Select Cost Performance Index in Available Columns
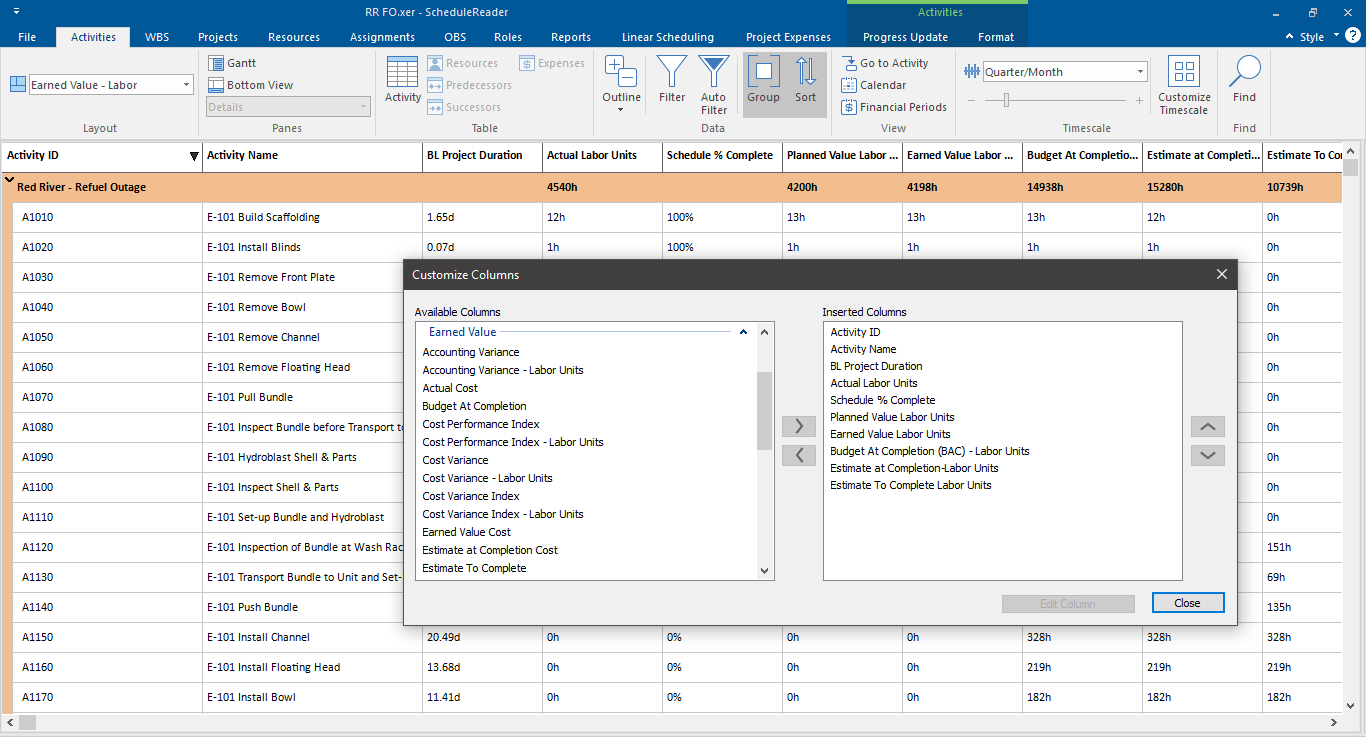 pos(481,424)
